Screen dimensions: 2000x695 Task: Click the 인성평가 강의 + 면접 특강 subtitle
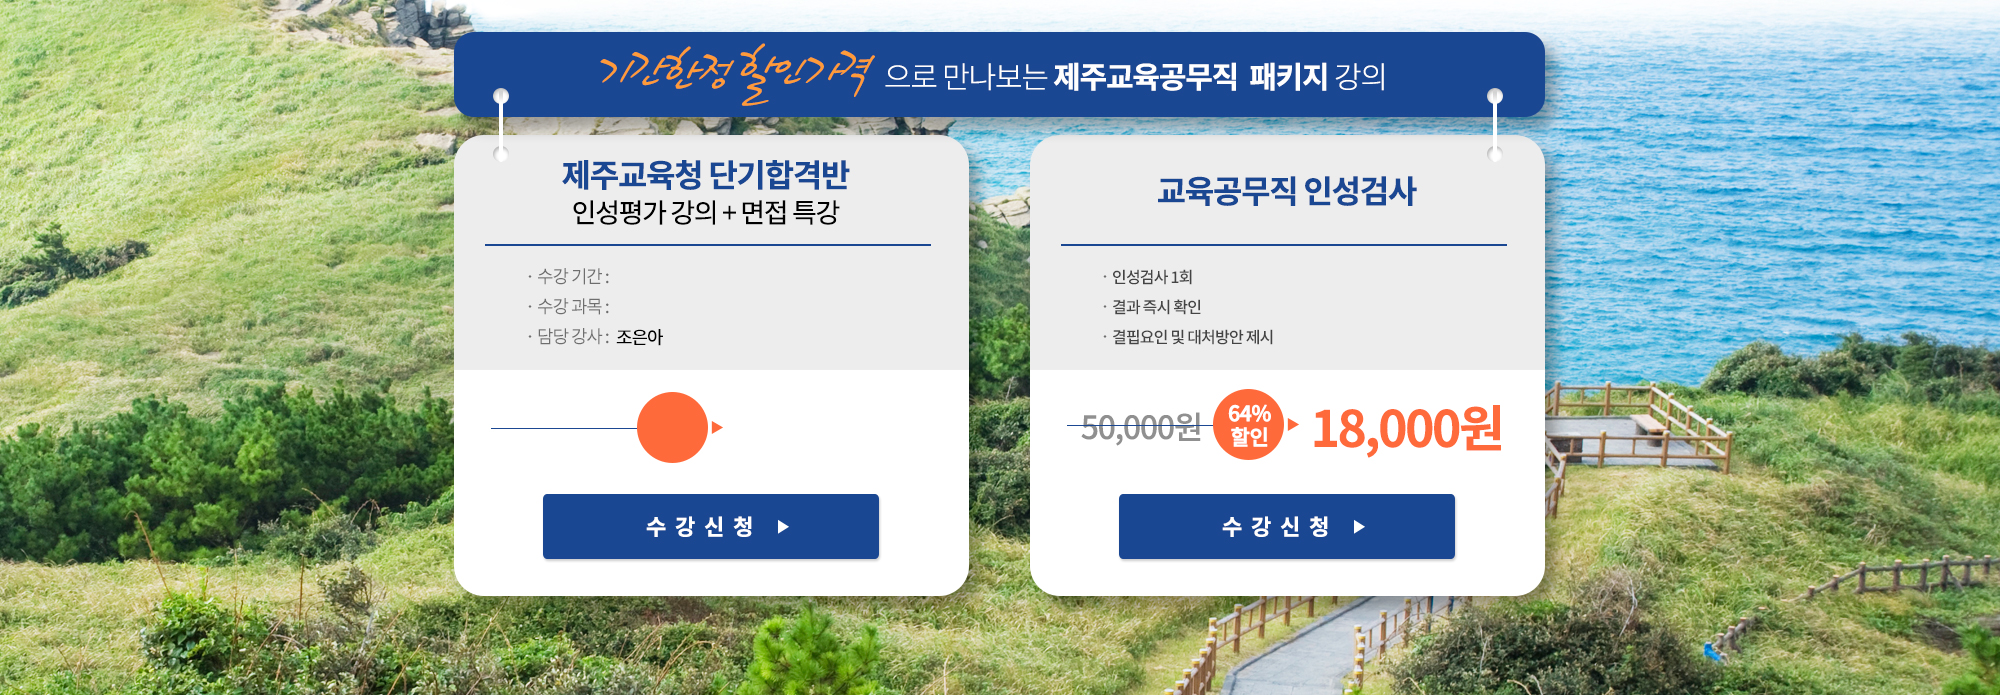[710, 211]
